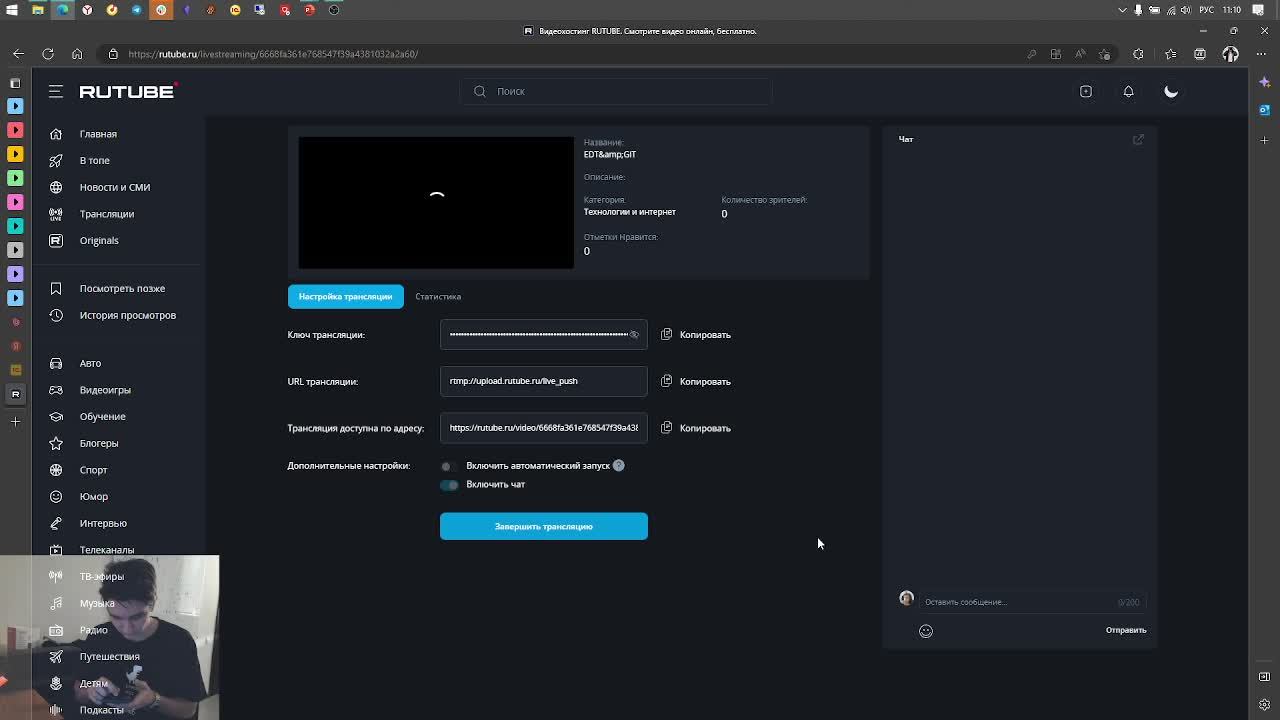Open История просмотров link
Screen dimensions: 1280x720
point(128,315)
